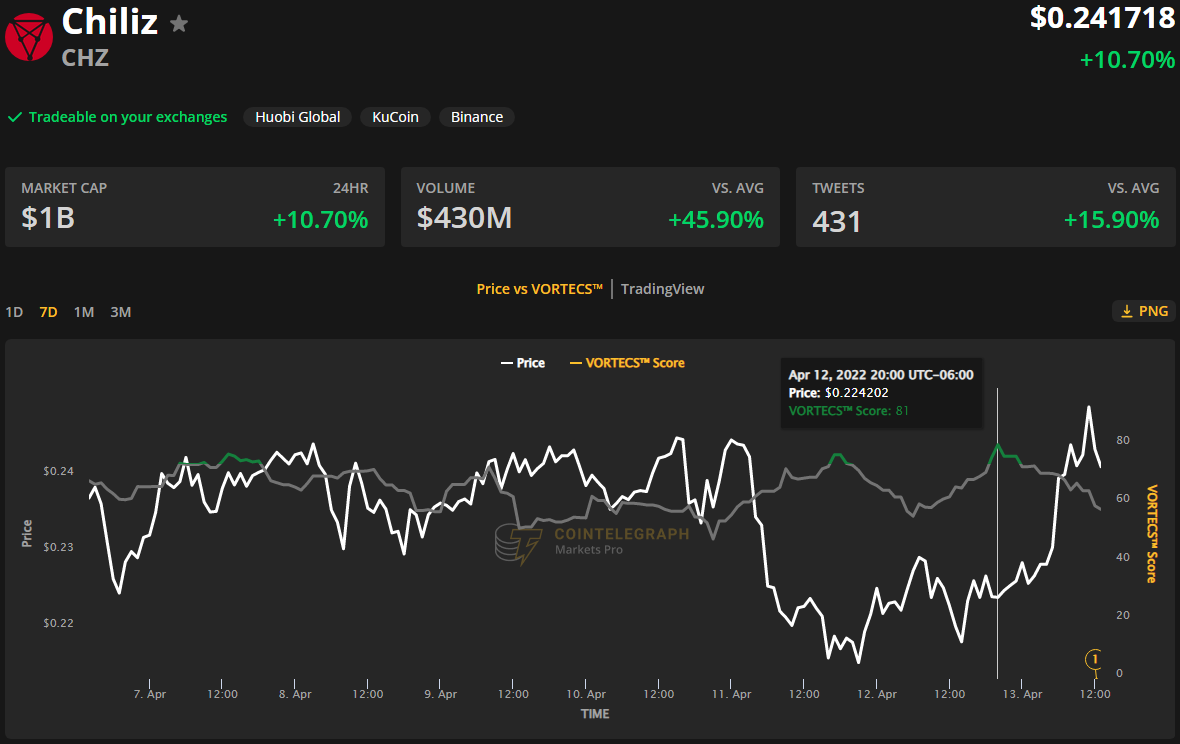Switch chart range to 1M

(x=84, y=312)
